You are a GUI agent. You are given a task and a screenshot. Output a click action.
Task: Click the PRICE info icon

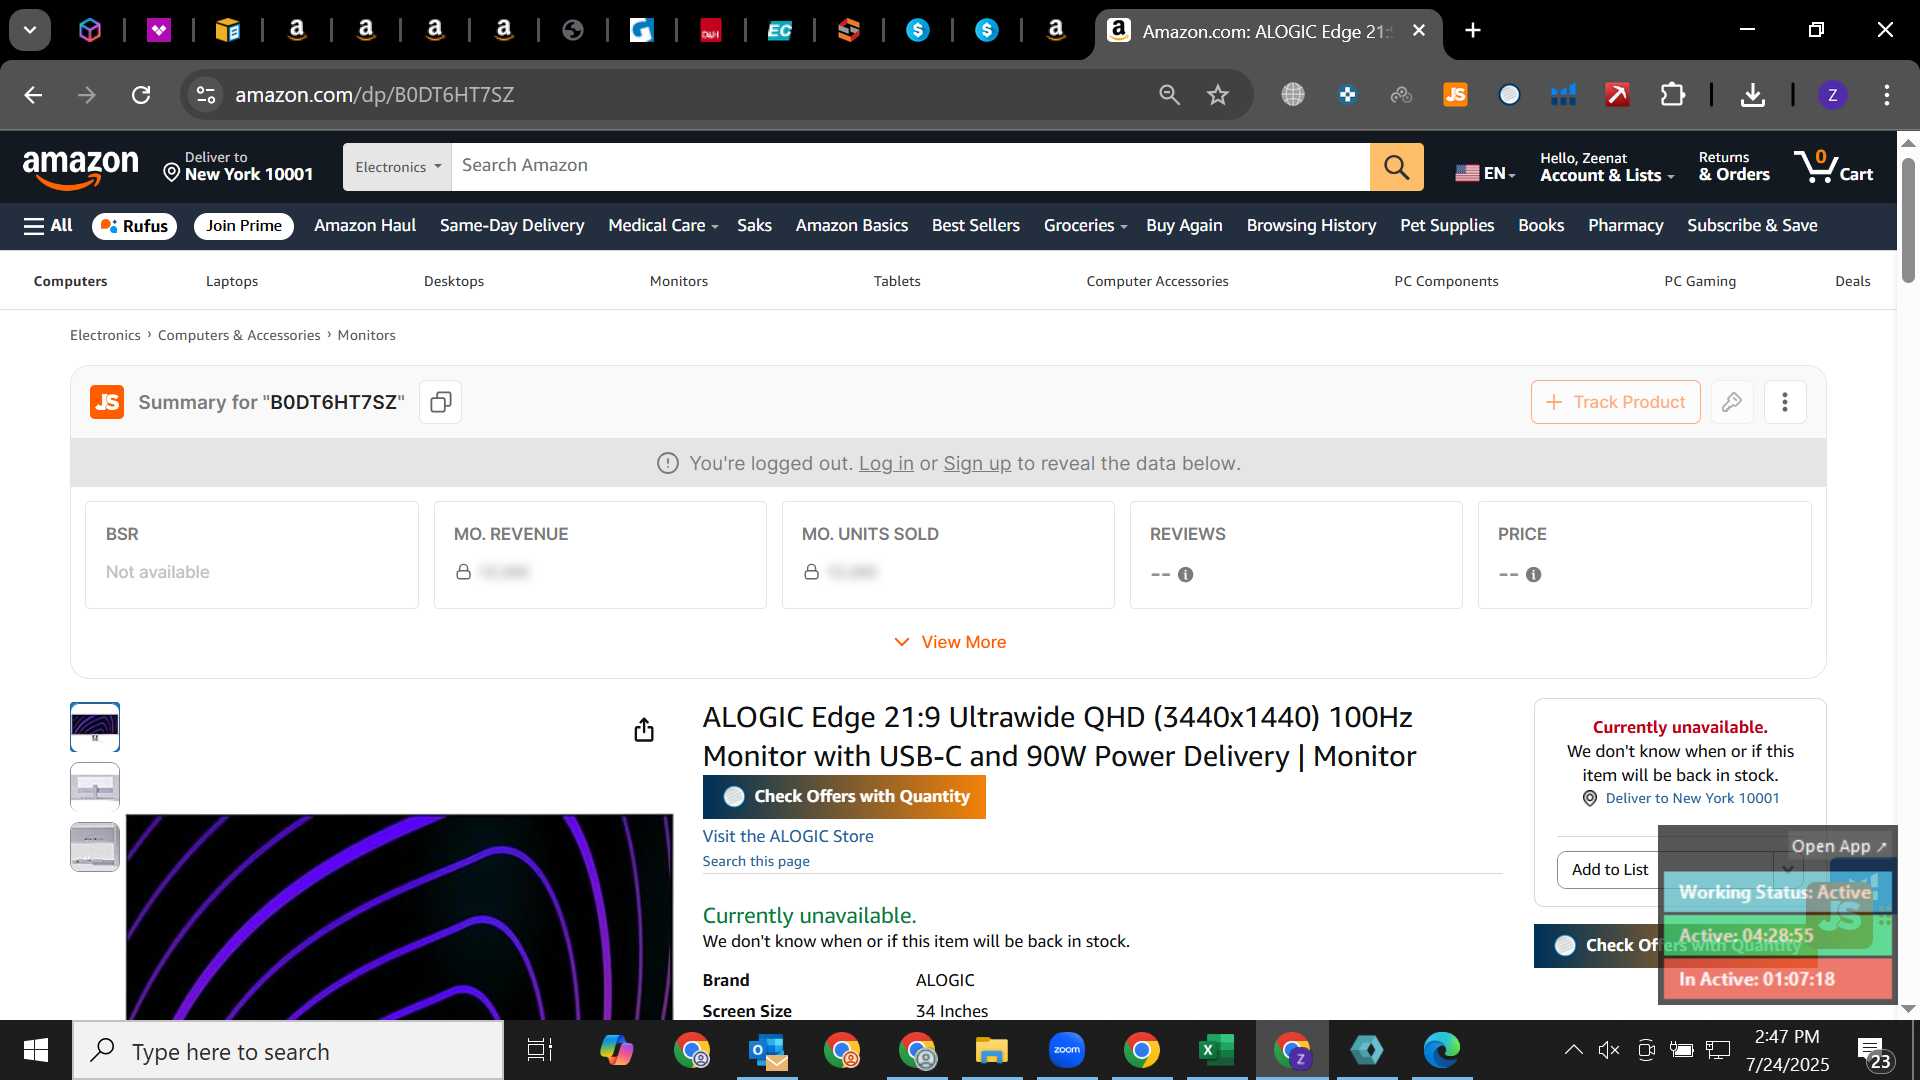point(1533,575)
